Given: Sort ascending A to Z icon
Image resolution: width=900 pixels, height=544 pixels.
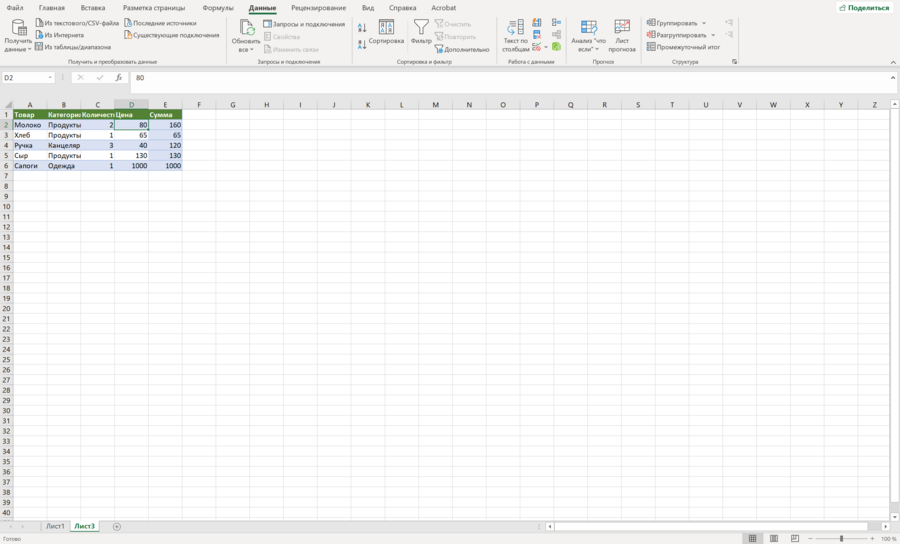Looking at the screenshot, I should pos(362,28).
